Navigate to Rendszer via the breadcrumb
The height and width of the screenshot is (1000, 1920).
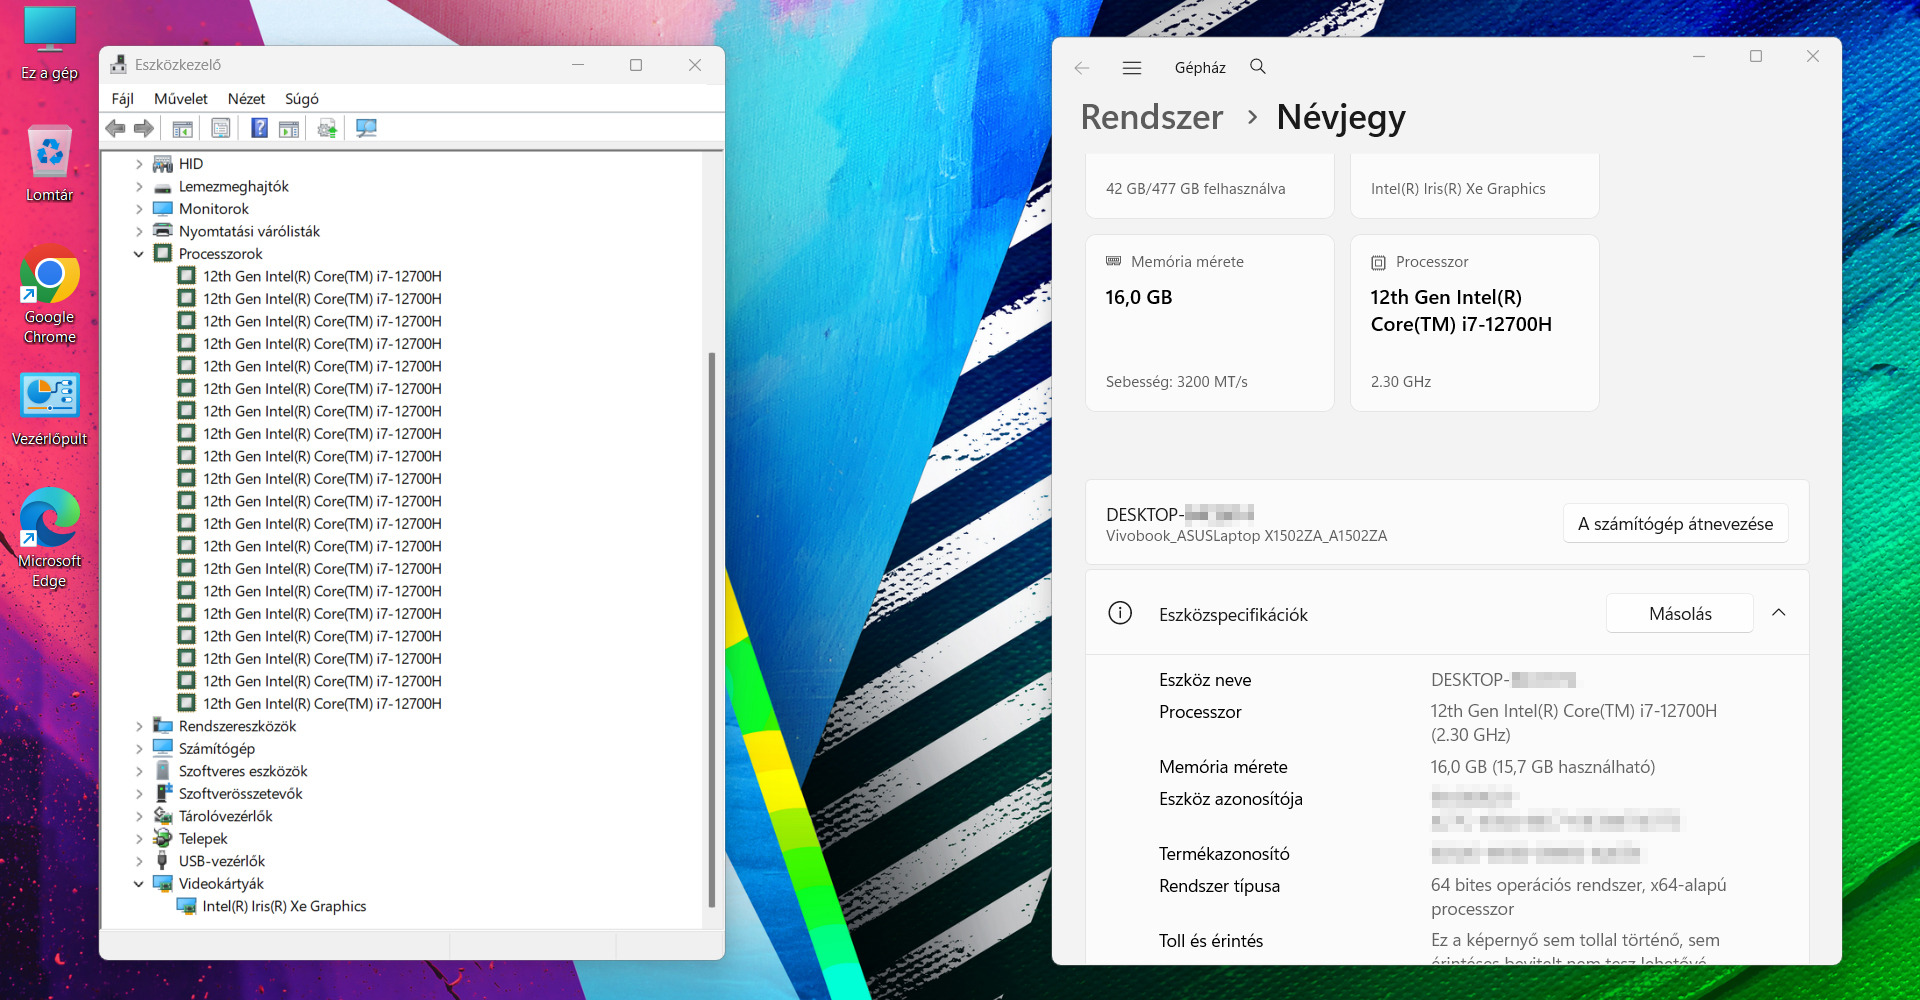[x=1152, y=118]
